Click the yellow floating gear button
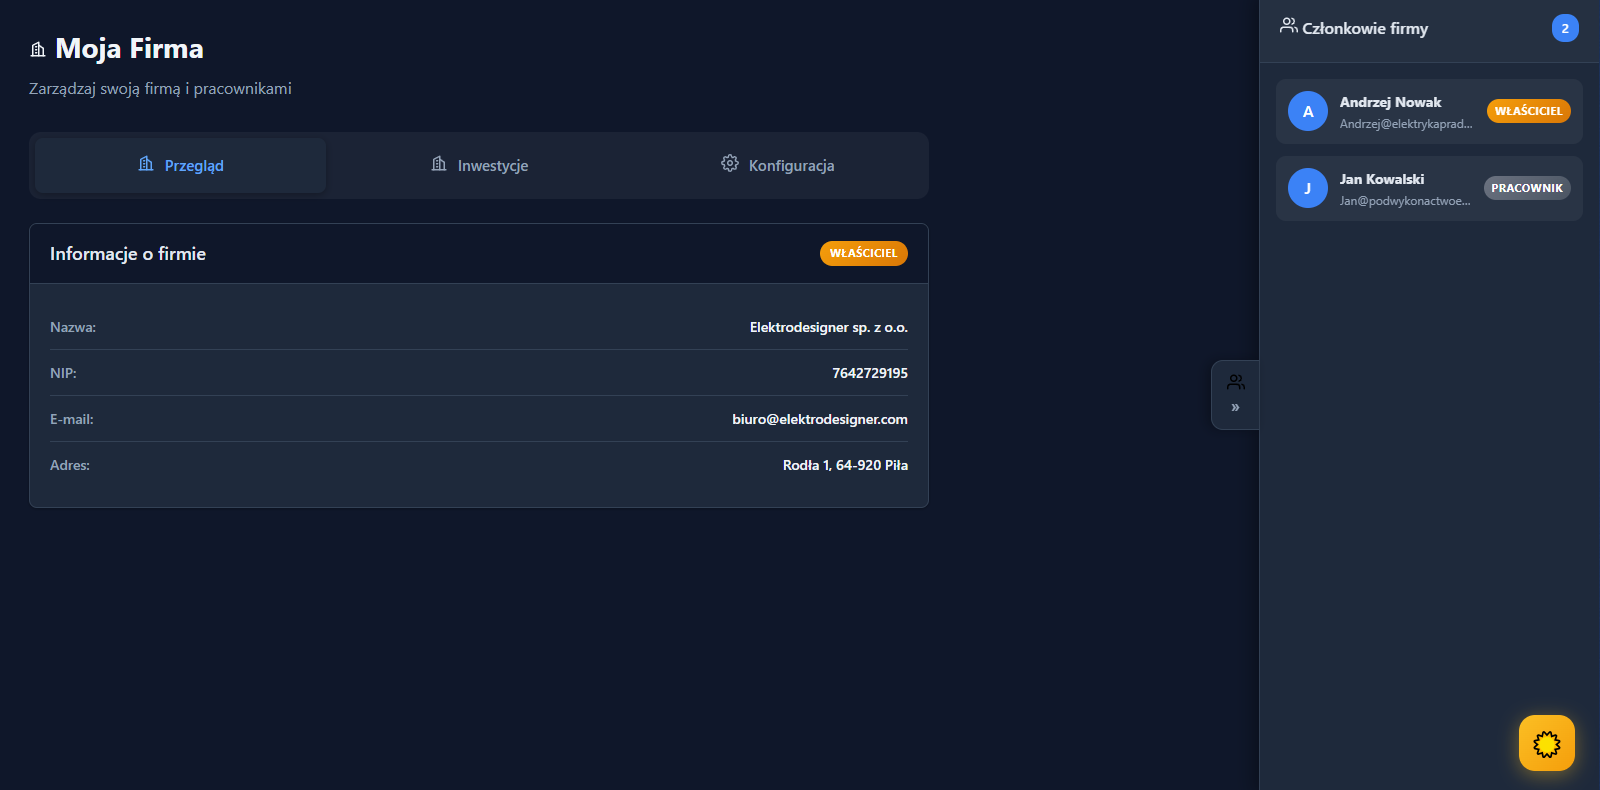This screenshot has width=1600, height=790. pyautogui.click(x=1546, y=743)
